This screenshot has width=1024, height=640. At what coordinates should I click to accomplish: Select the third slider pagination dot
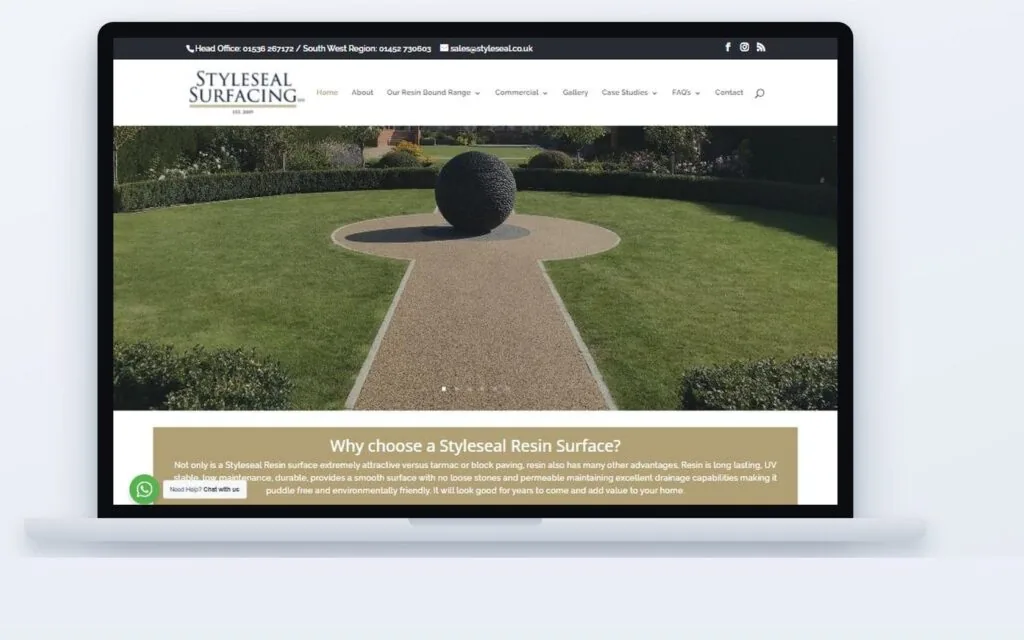[x=469, y=389]
